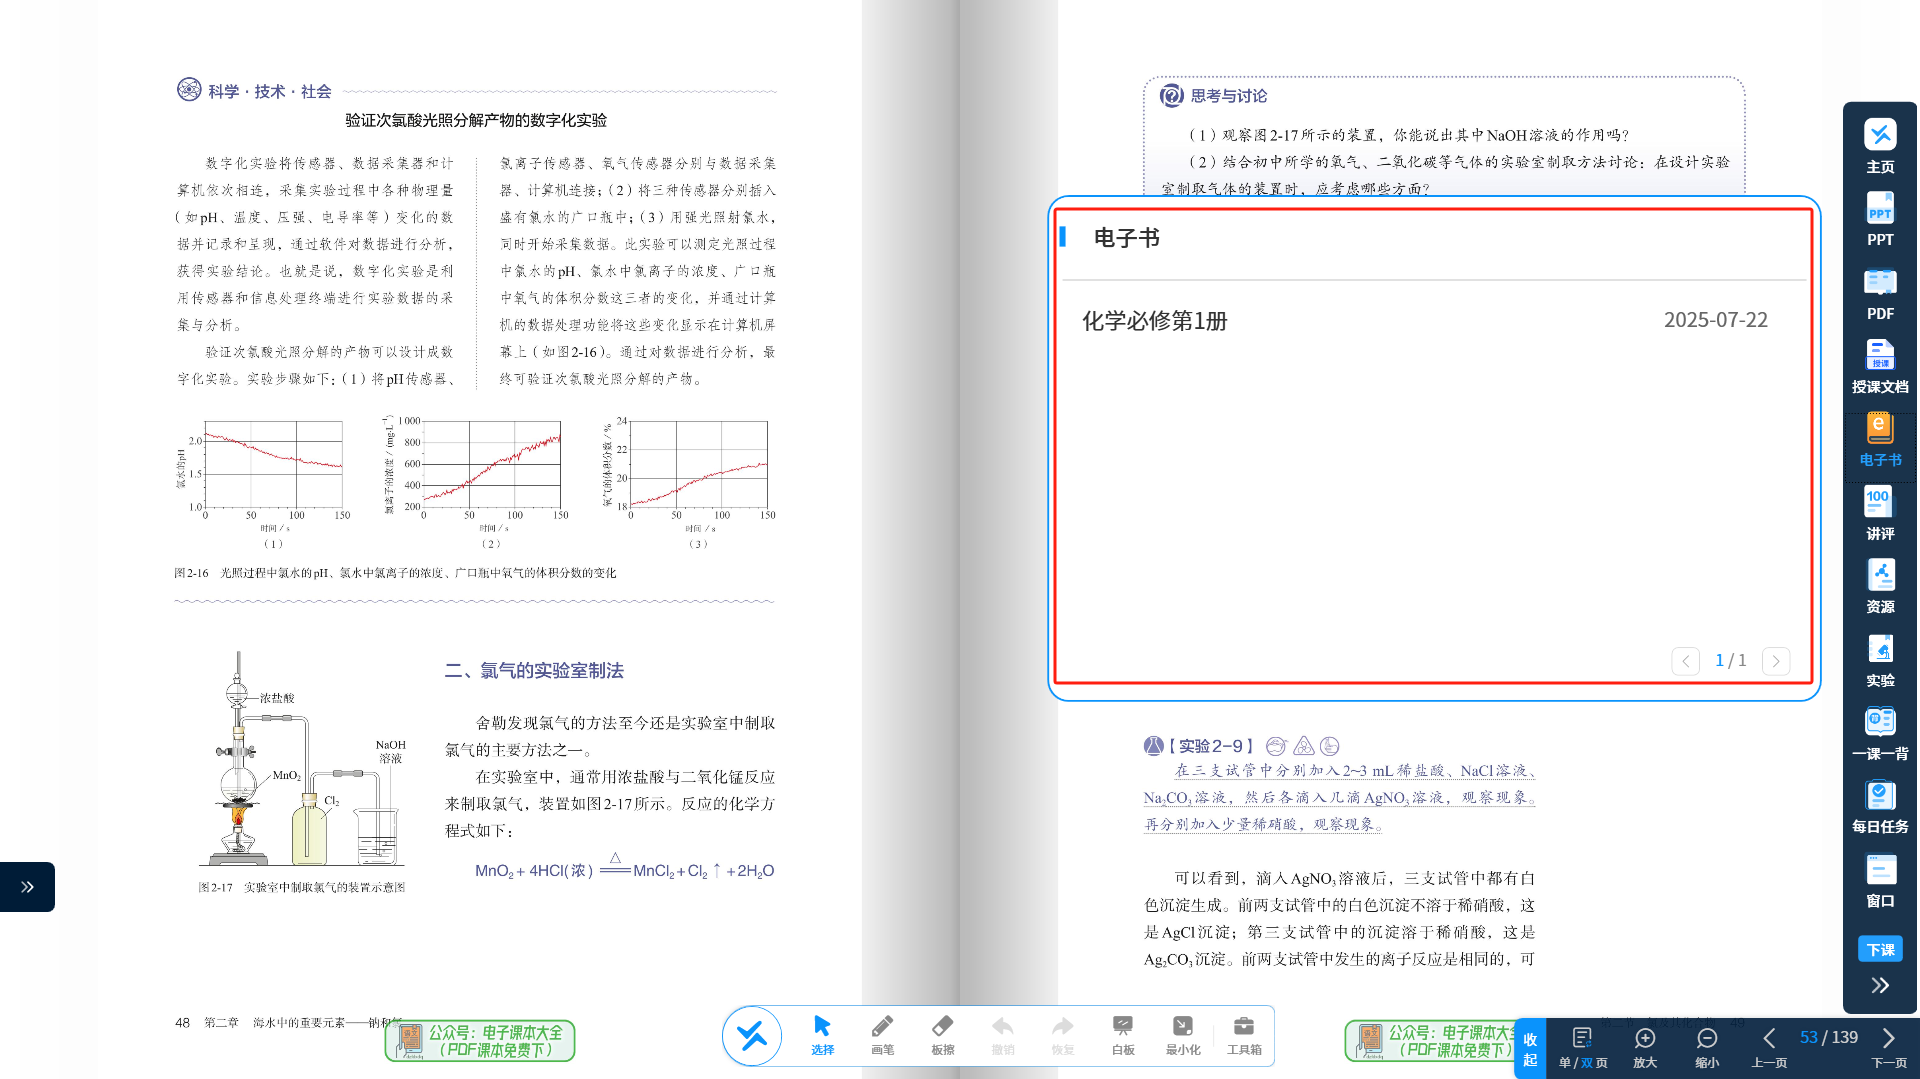Open 一课一背 lesson recitation
This screenshot has width=1920, height=1079.
pos(1880,733)
